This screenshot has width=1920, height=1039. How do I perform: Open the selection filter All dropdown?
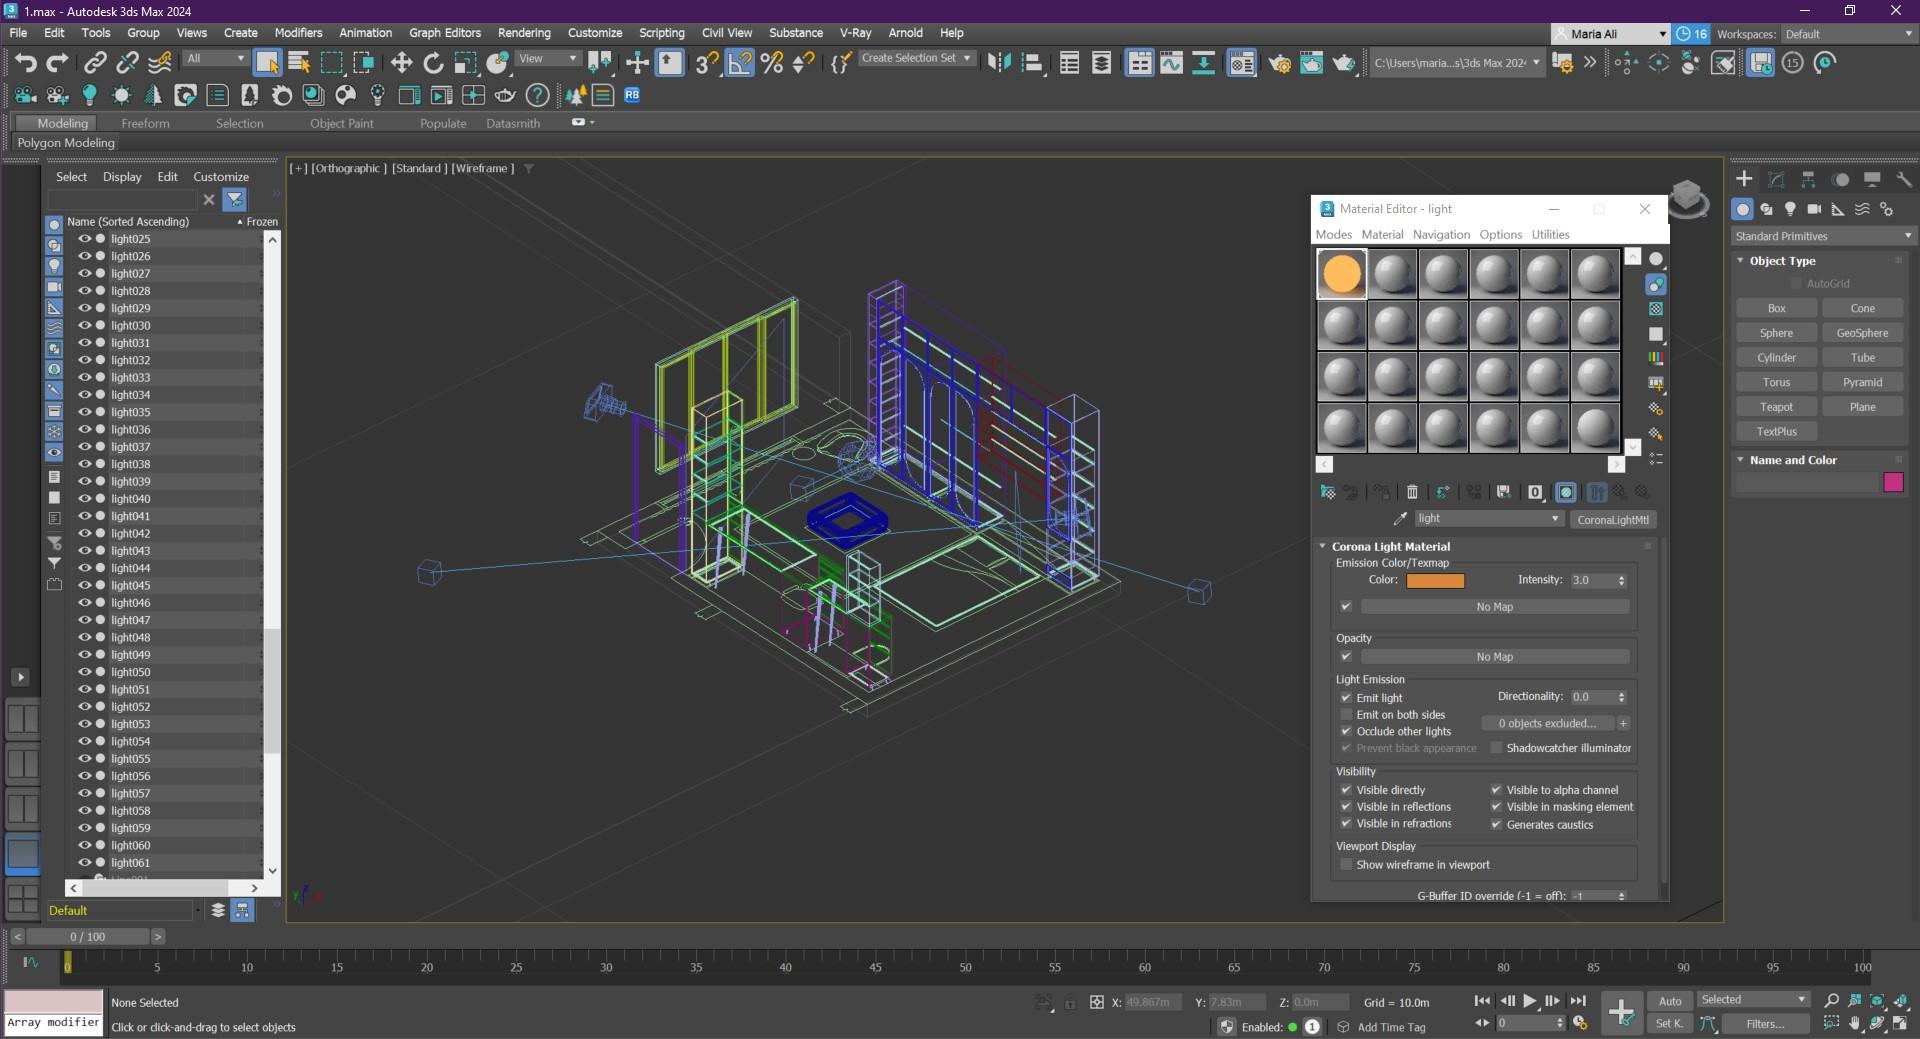pyautogui.click(x=215, y=58)
